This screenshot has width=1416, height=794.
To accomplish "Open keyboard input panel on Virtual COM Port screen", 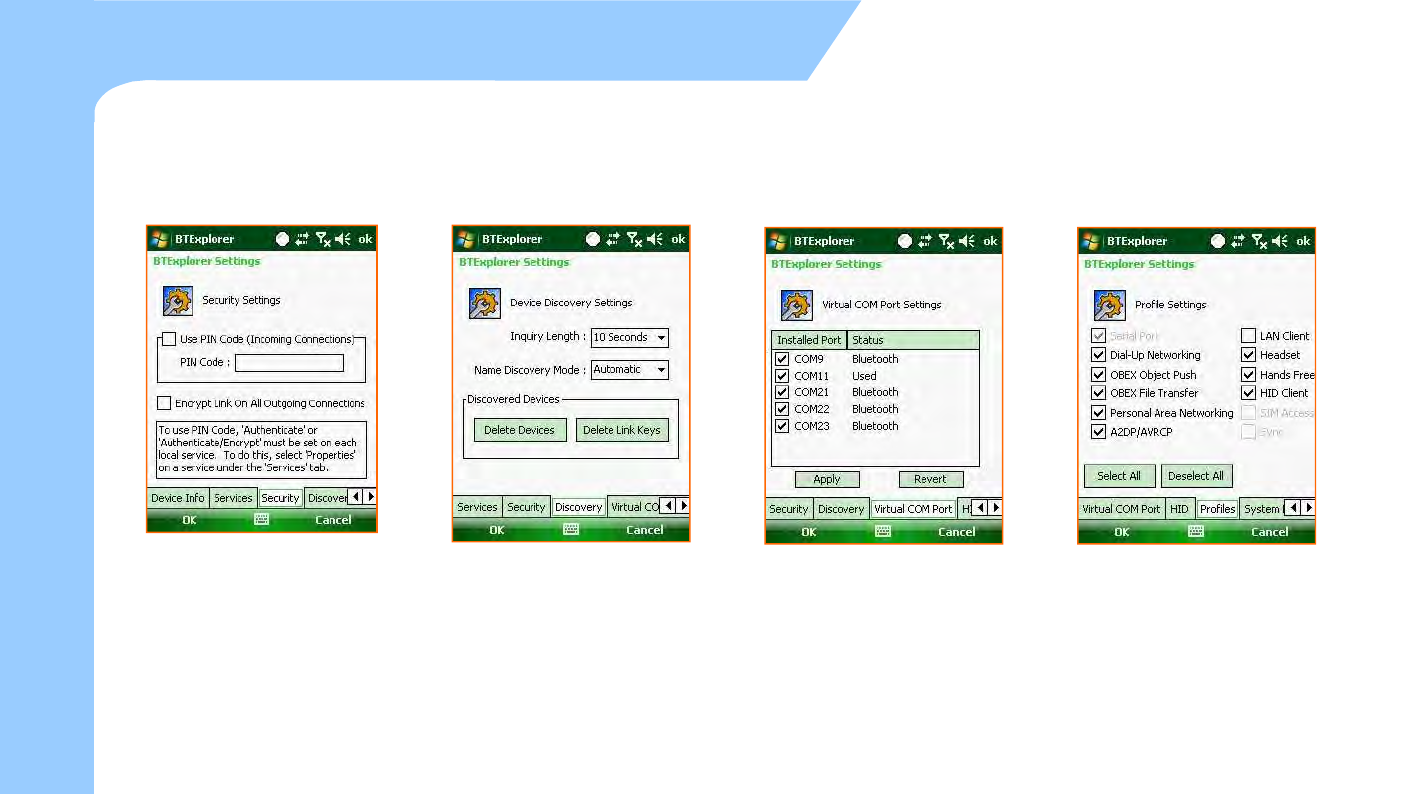I will (x=883, y=532).
